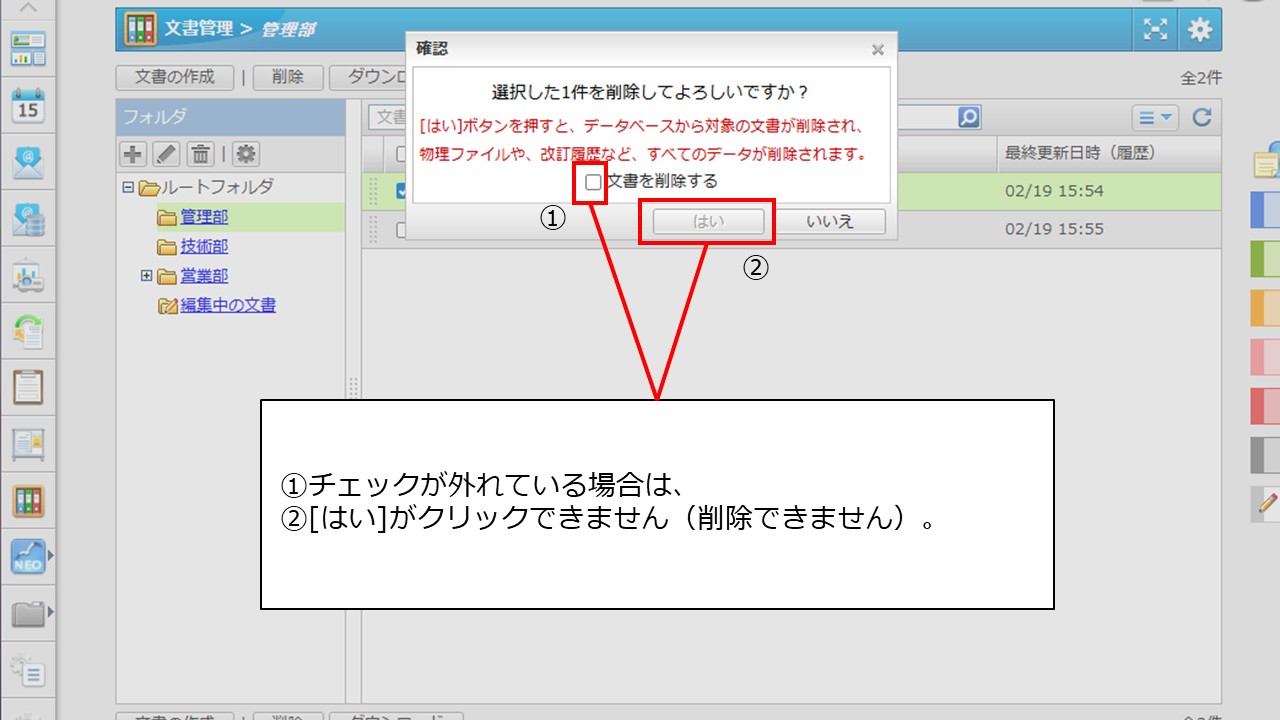The width and height of the screenshot is (1280, 720).
Task: Open the clipboard icon in left sidebar
Action: click(28, 387)
